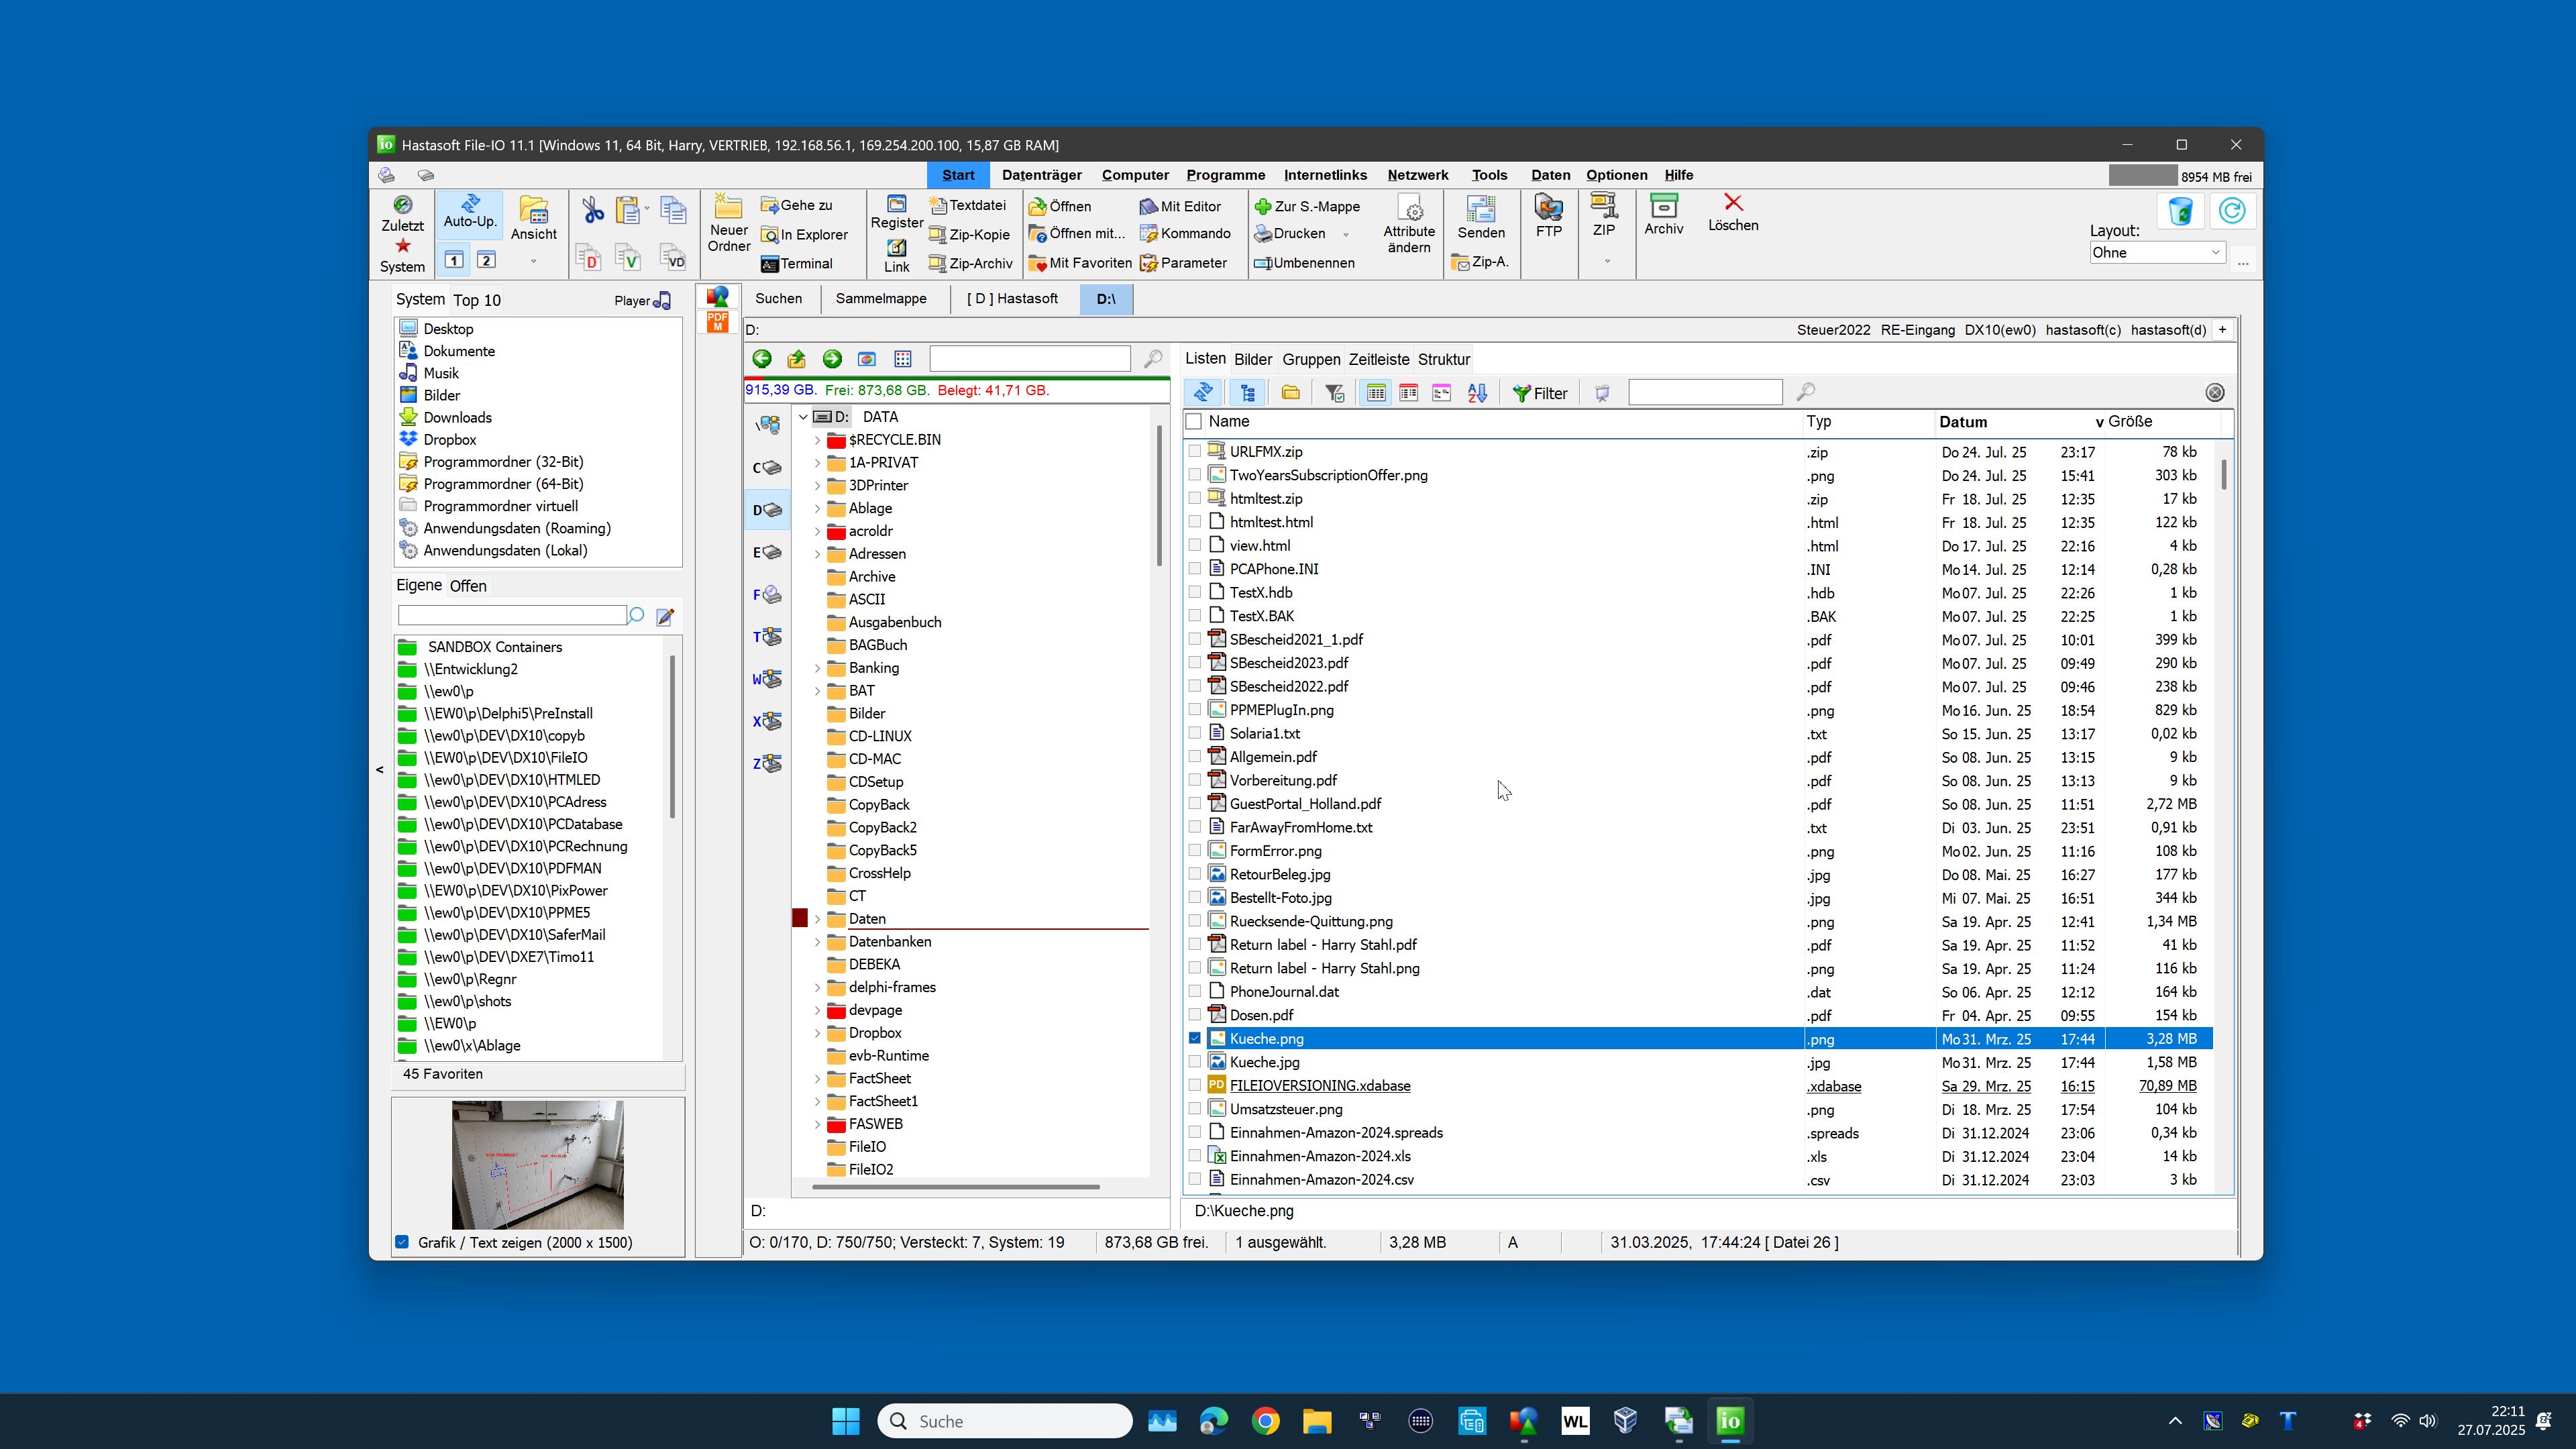Collapse the D: DATA root node
This screenshot has height=1449, width=2576.
tap(804, 417)
